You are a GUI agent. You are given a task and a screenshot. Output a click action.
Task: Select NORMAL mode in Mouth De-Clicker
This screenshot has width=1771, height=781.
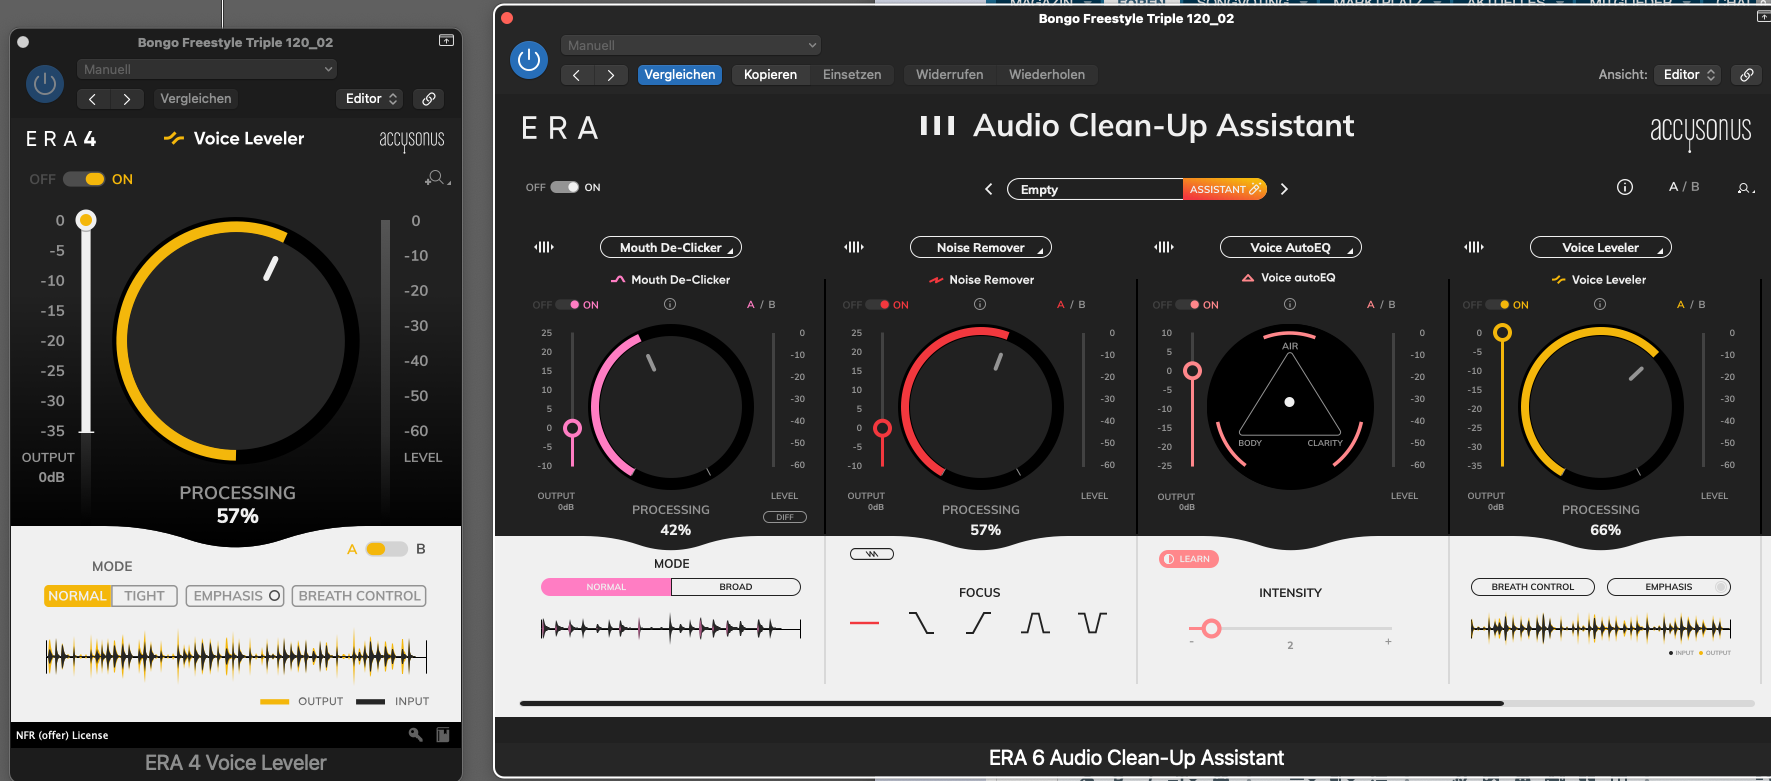(606, 587)
